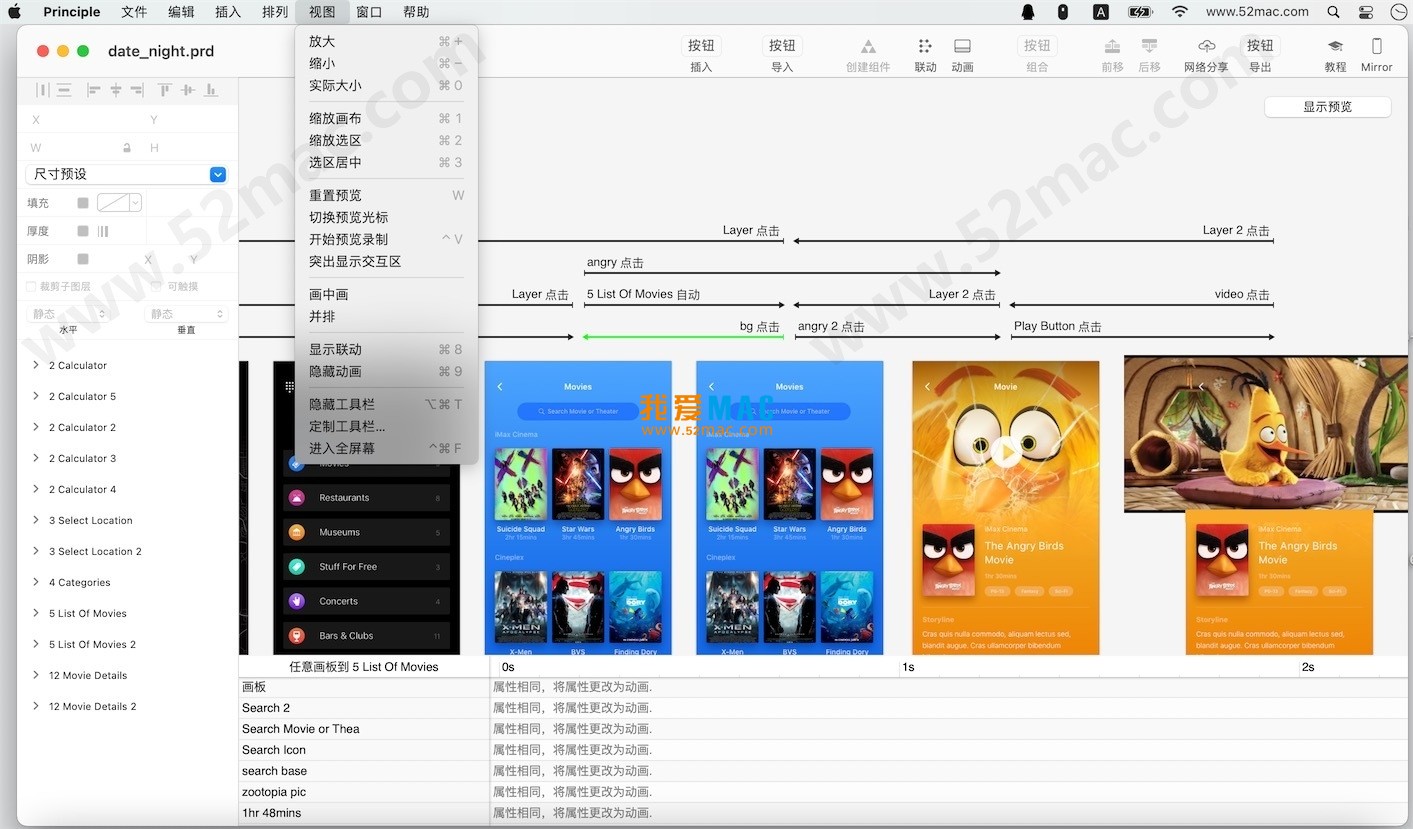
Task: Click the align left edges icon
Action: [93, 90]
